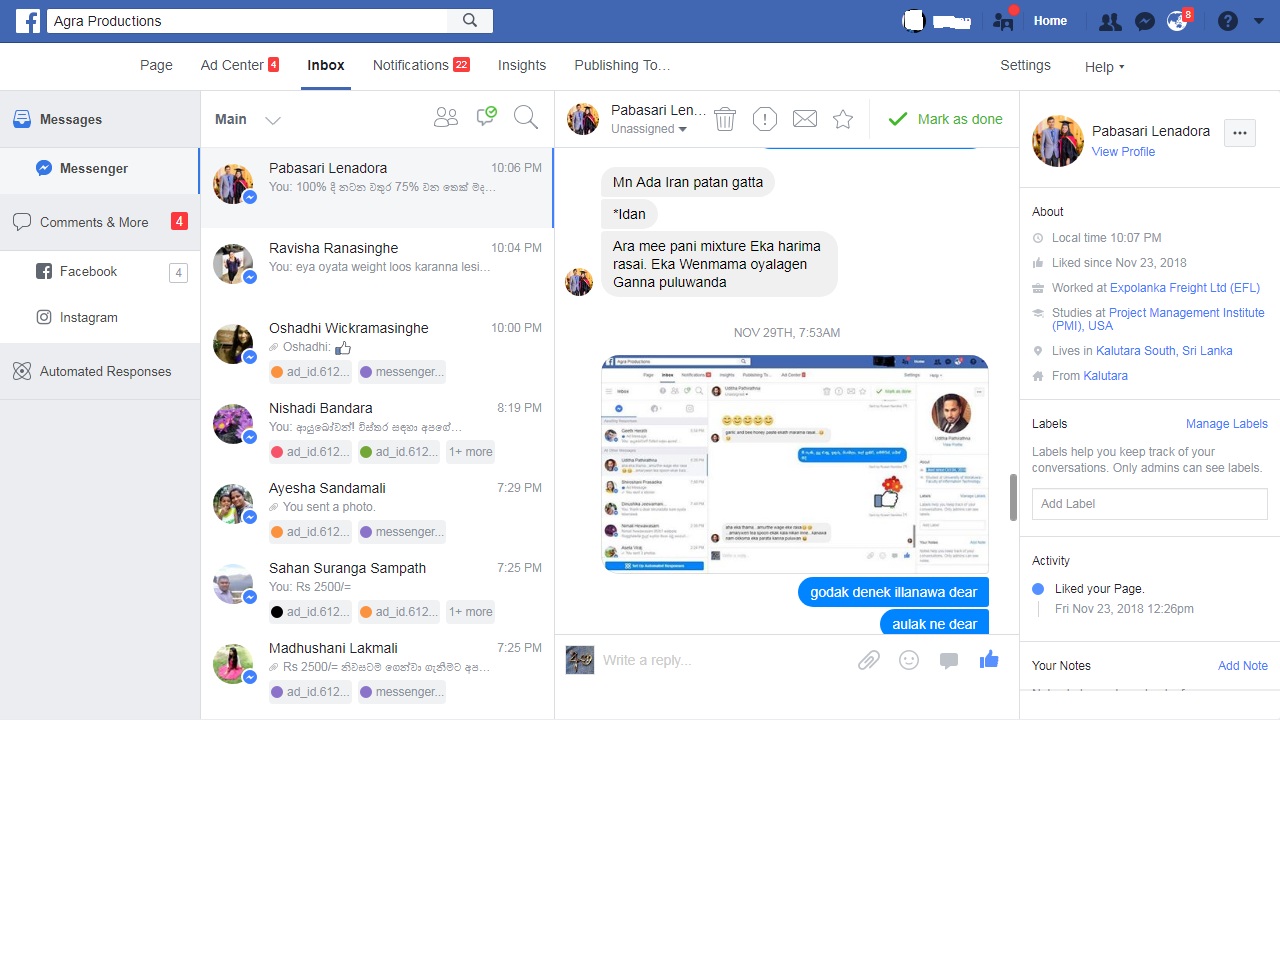Image resolution: width=1280 pixels, height=968 pixels.
Task: Click Pabasari Lenadora profile picture in right panel
Action: click(x=1057, y=141)
